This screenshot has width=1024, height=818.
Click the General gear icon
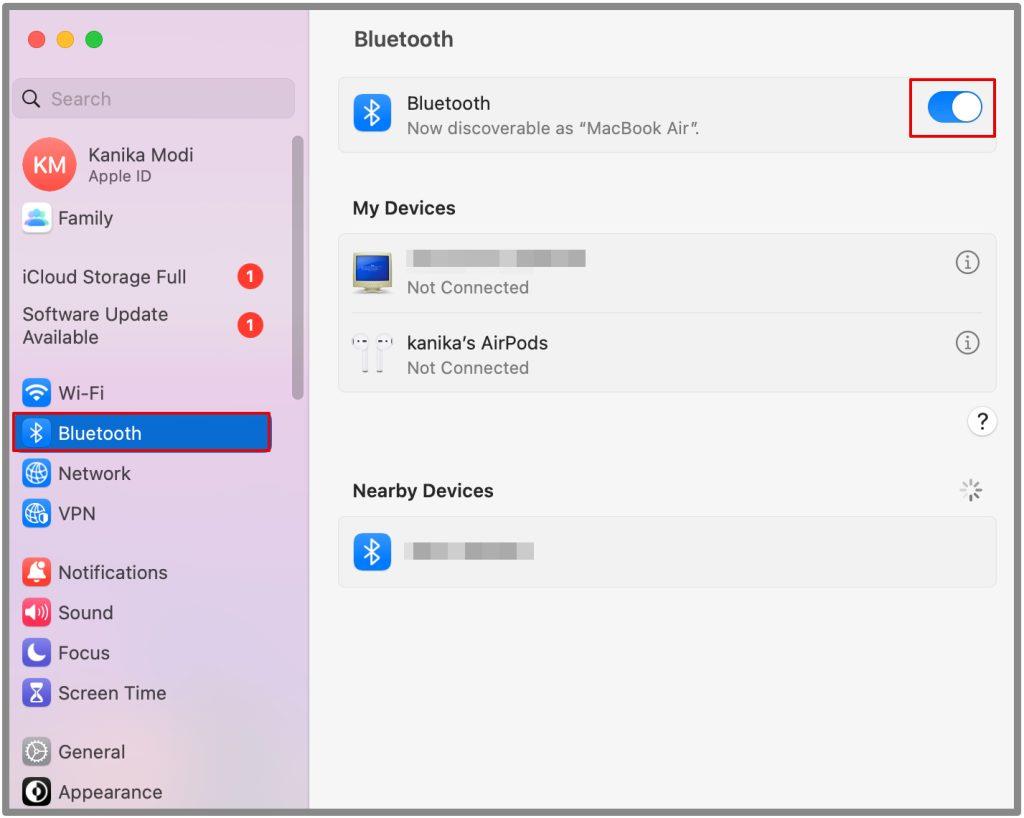(x=37, y=752)
